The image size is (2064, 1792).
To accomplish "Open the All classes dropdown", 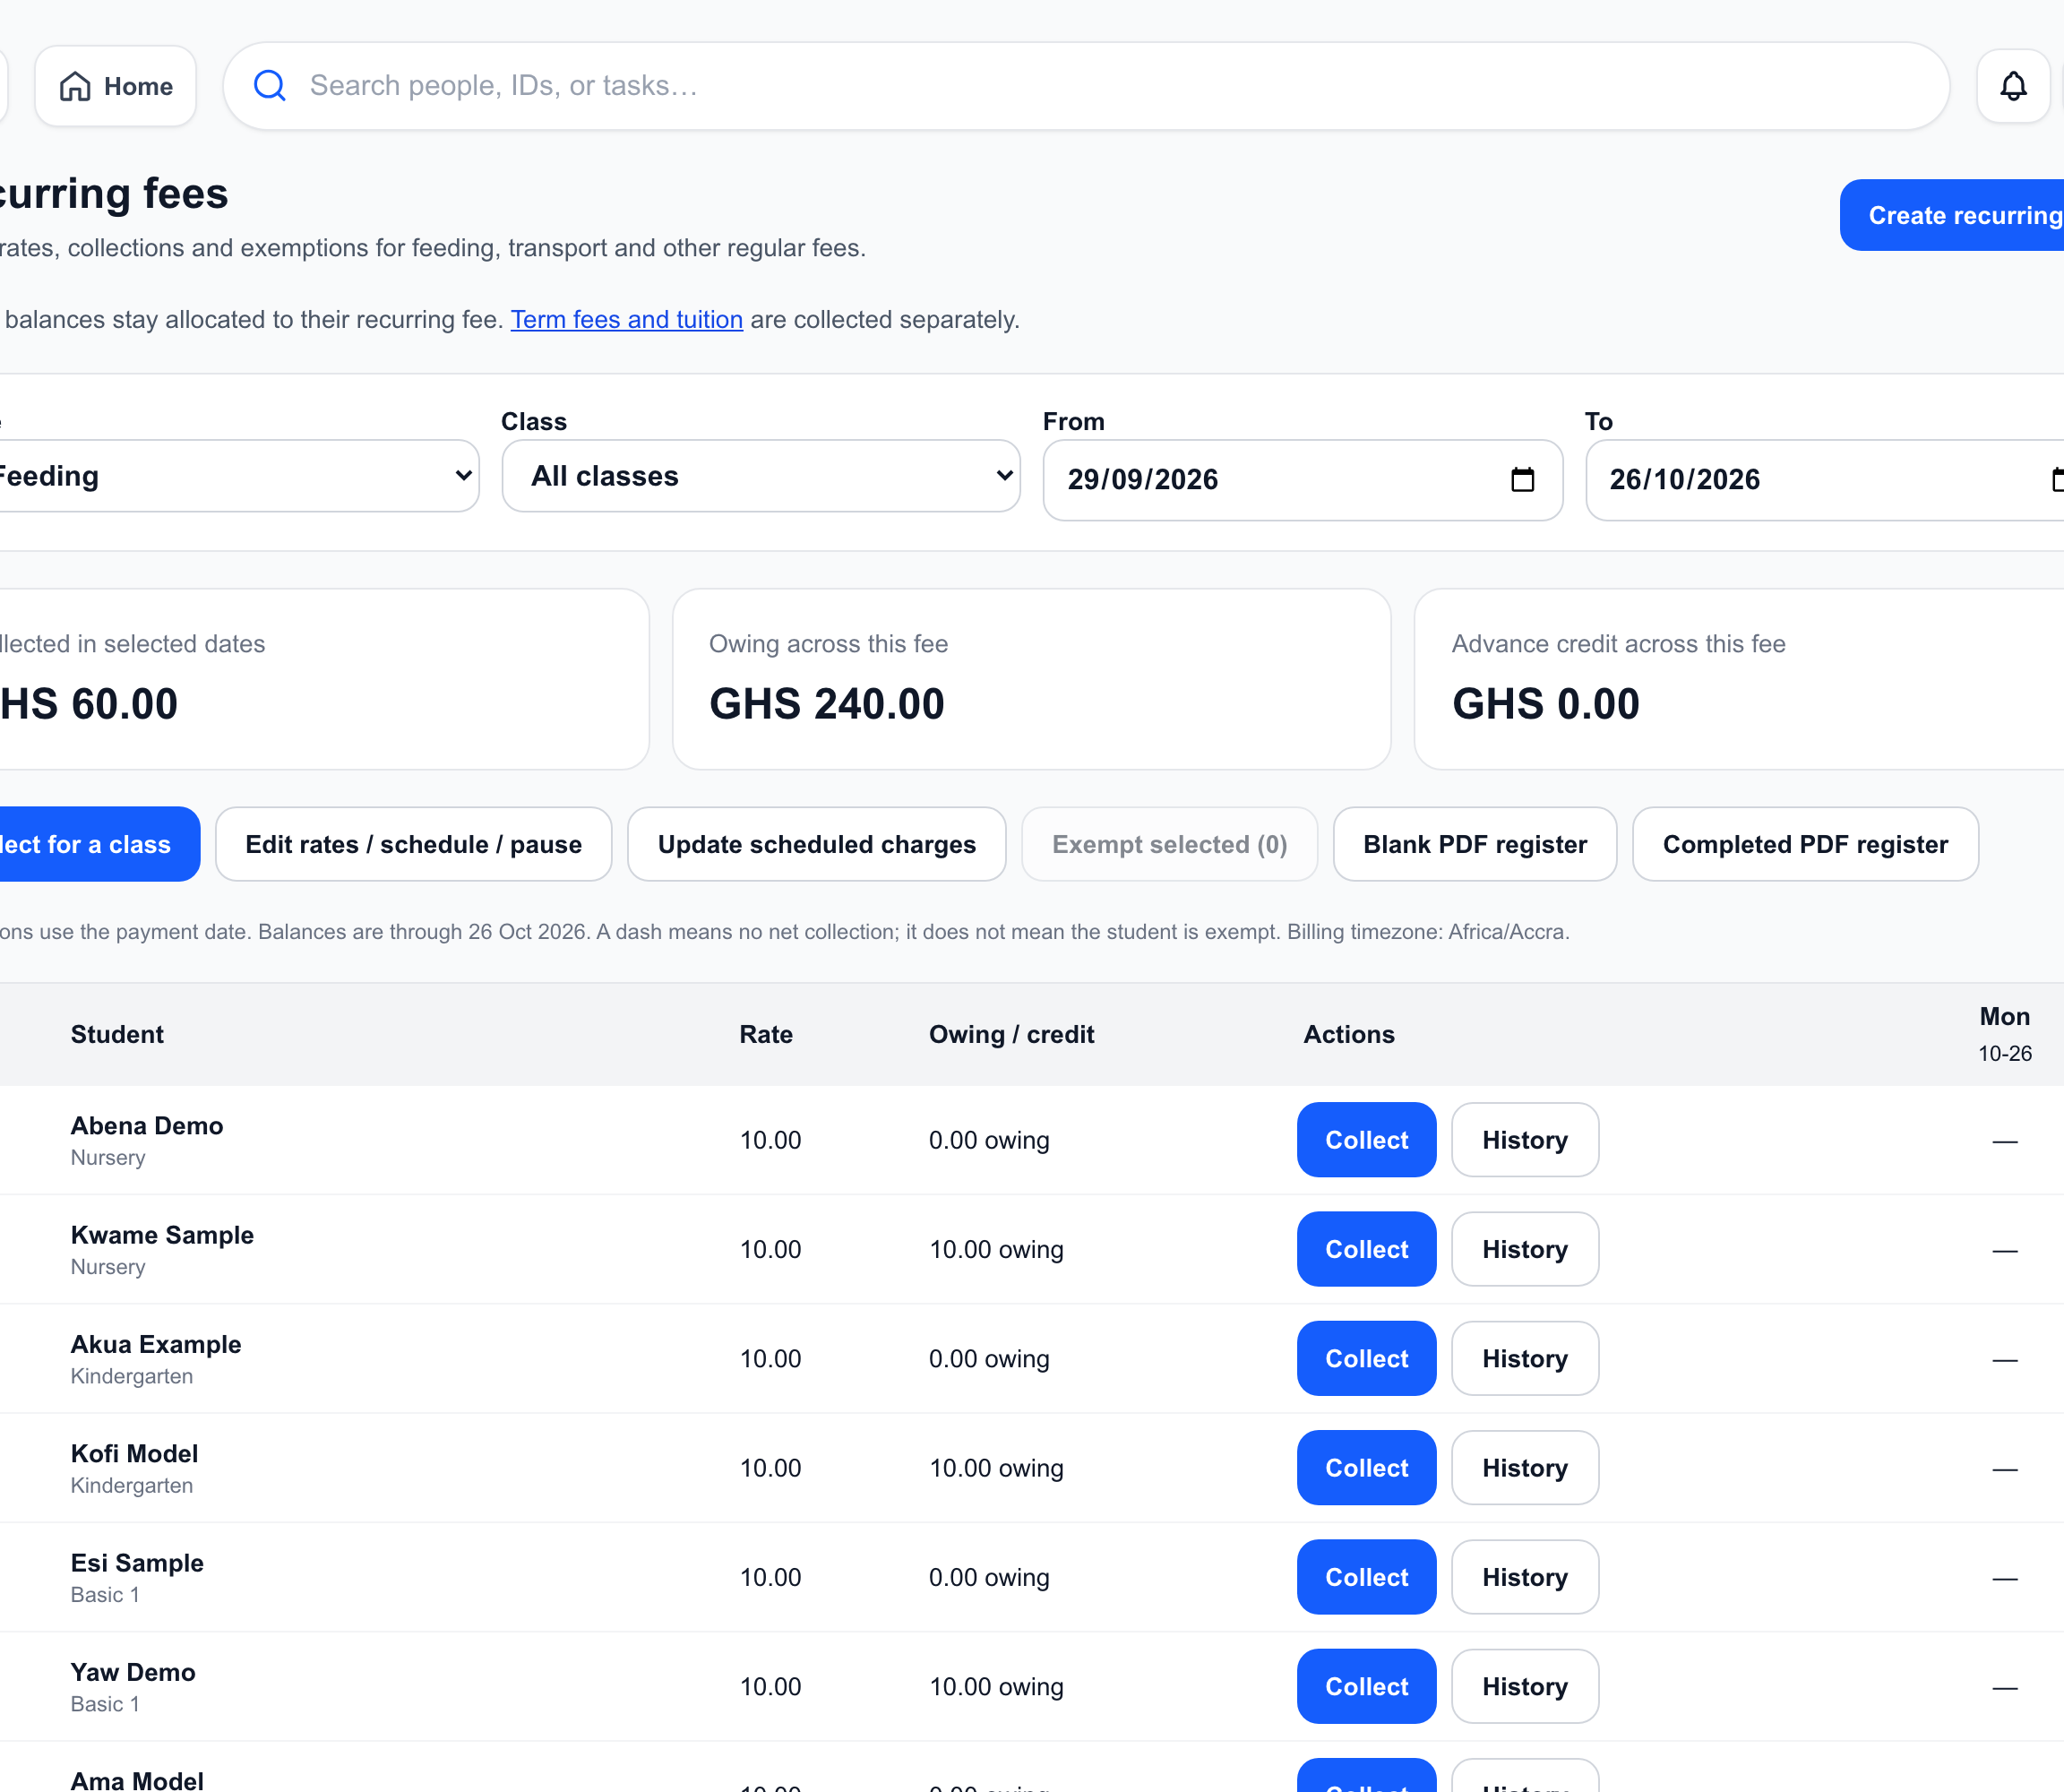I will (x=761, y=476).
